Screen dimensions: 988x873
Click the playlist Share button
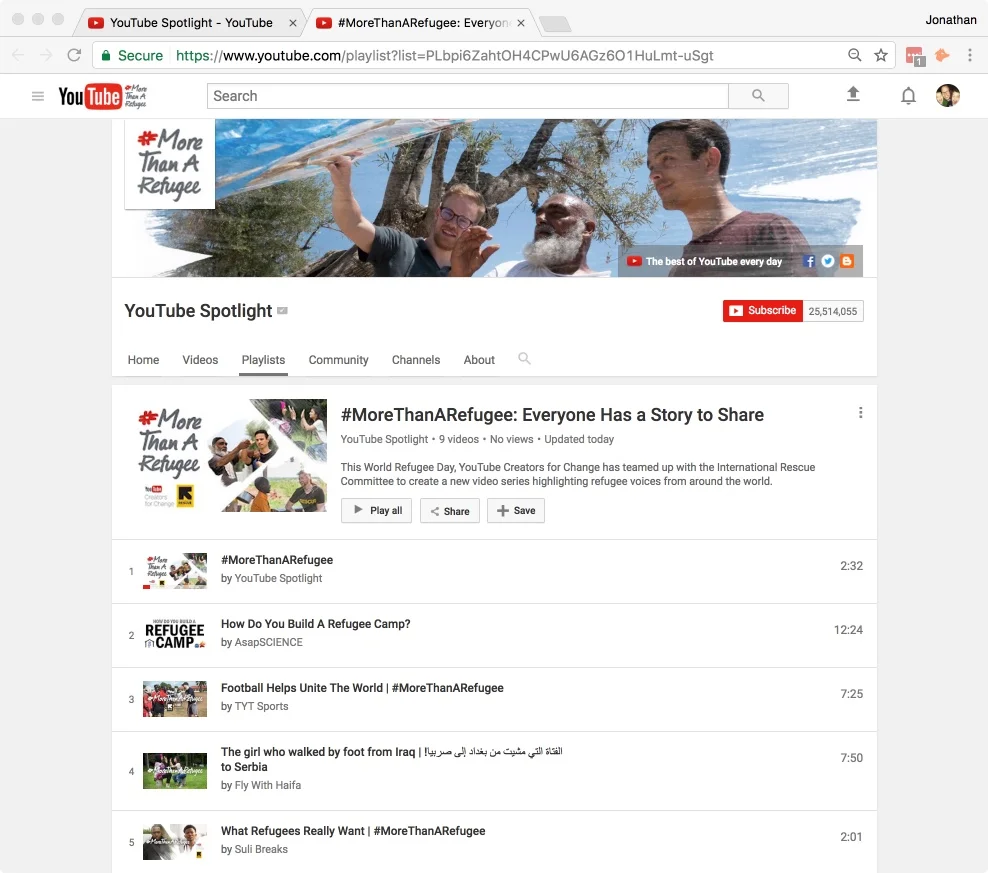[x=450, y=511]
